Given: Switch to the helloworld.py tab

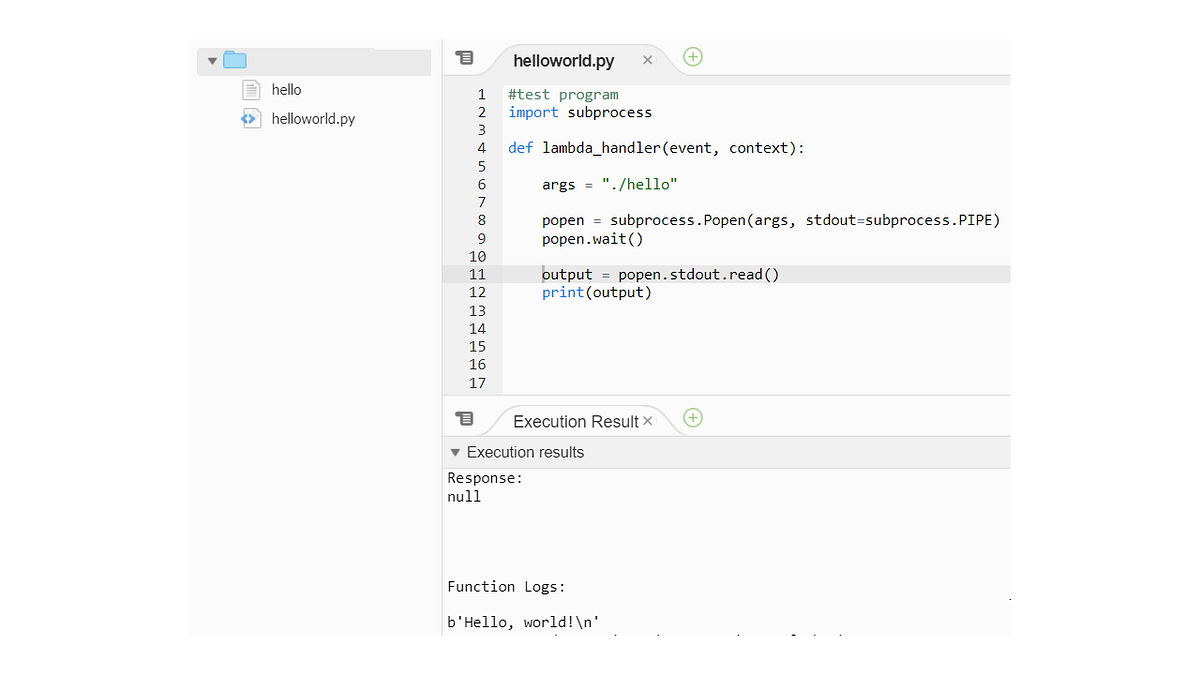Looking at the screenshot, I should click(x=564, y=61).
